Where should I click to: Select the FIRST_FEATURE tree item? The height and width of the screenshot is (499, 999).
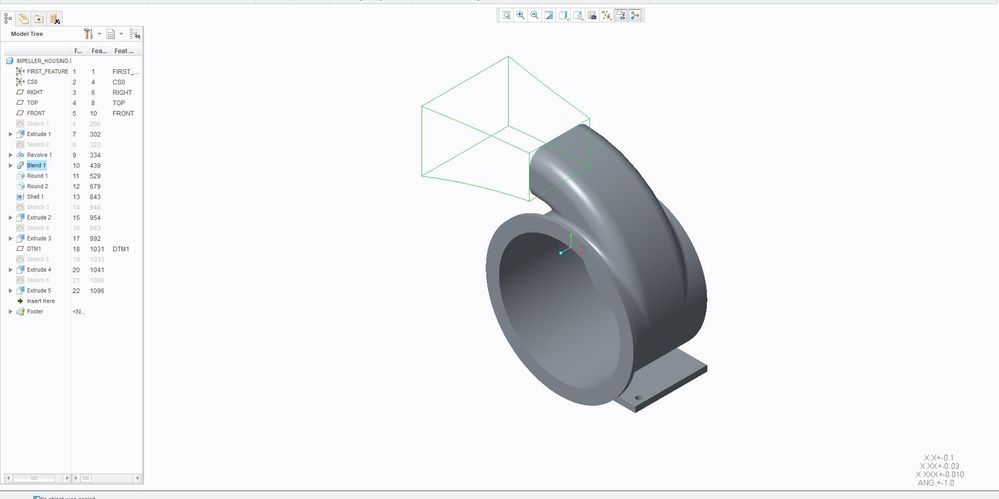pos(47,71)
